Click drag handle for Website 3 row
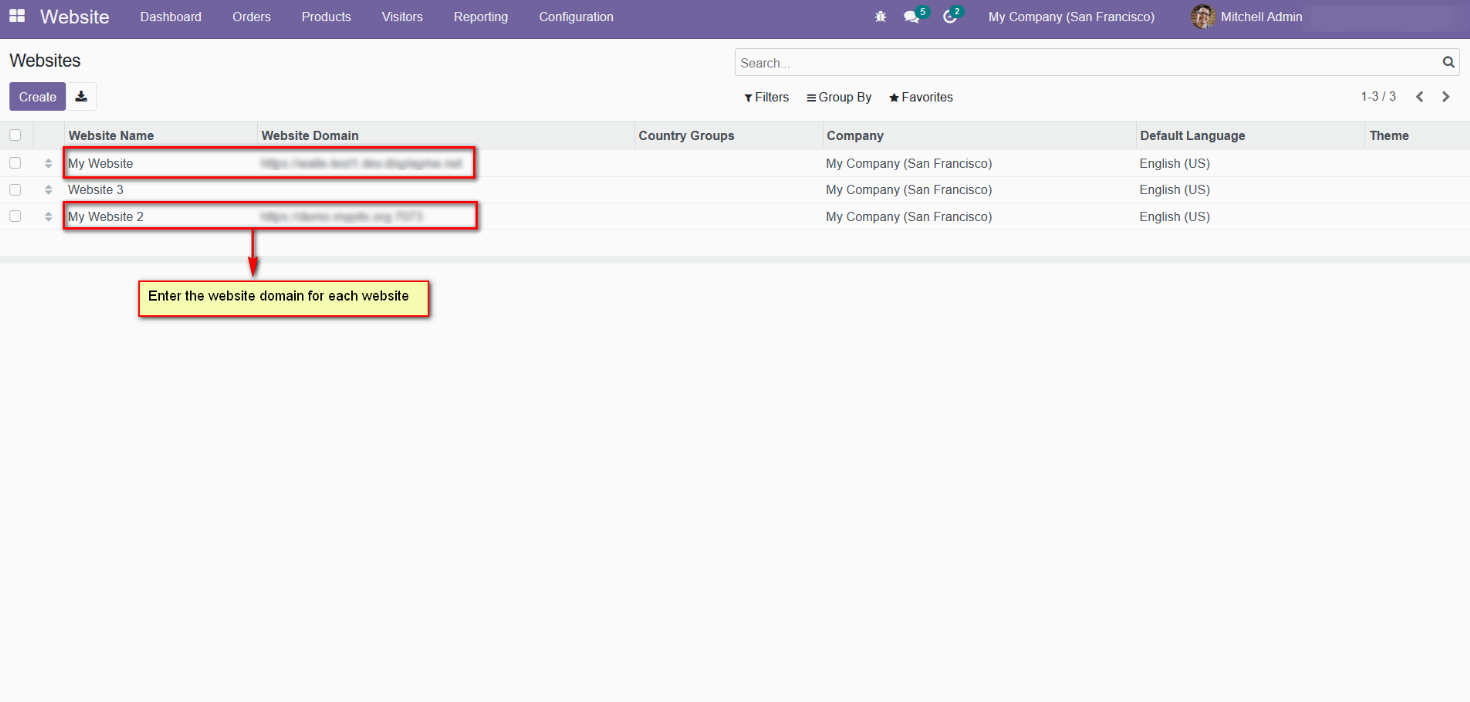Viewport: 1470px width, 702px height. (48, 190)
